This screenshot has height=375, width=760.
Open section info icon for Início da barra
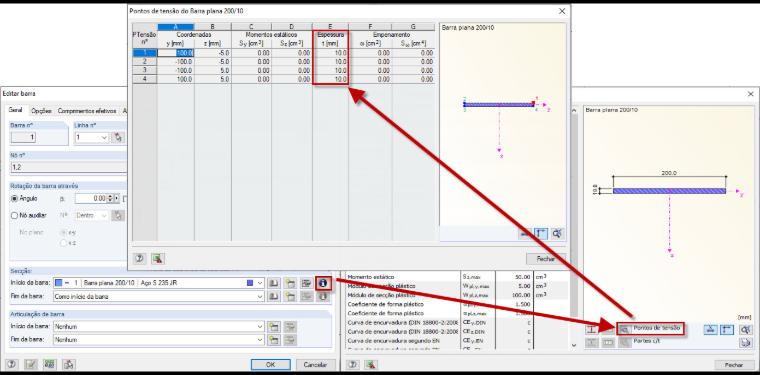tap(323, 283)
